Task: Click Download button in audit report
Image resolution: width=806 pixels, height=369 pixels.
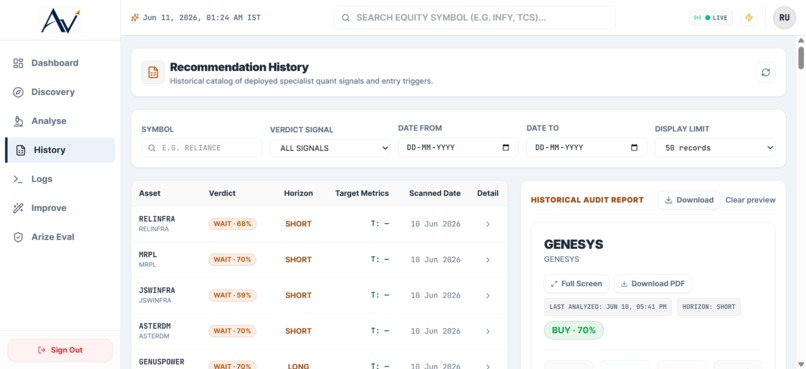Action: [689, 200]
